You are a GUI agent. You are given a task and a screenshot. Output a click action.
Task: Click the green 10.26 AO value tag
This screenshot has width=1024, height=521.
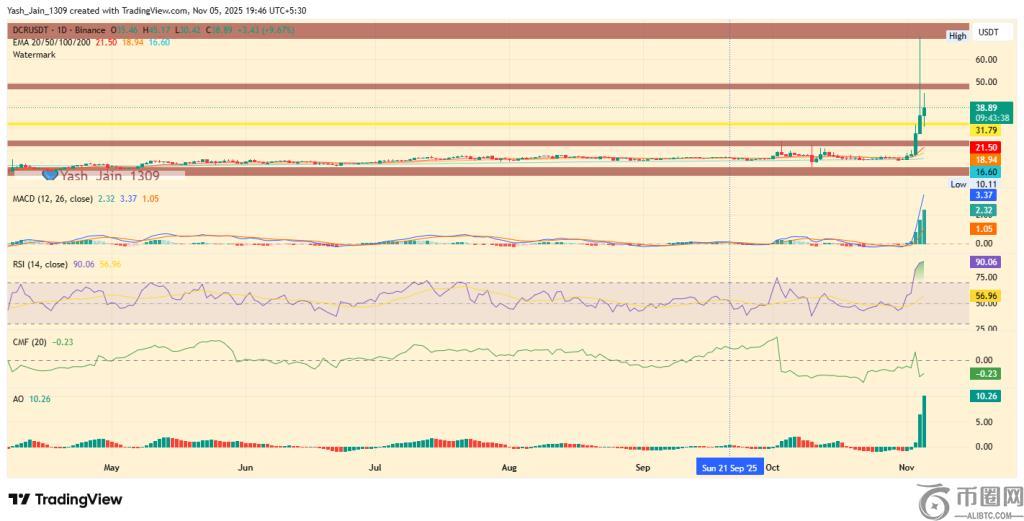coord(987,396)
